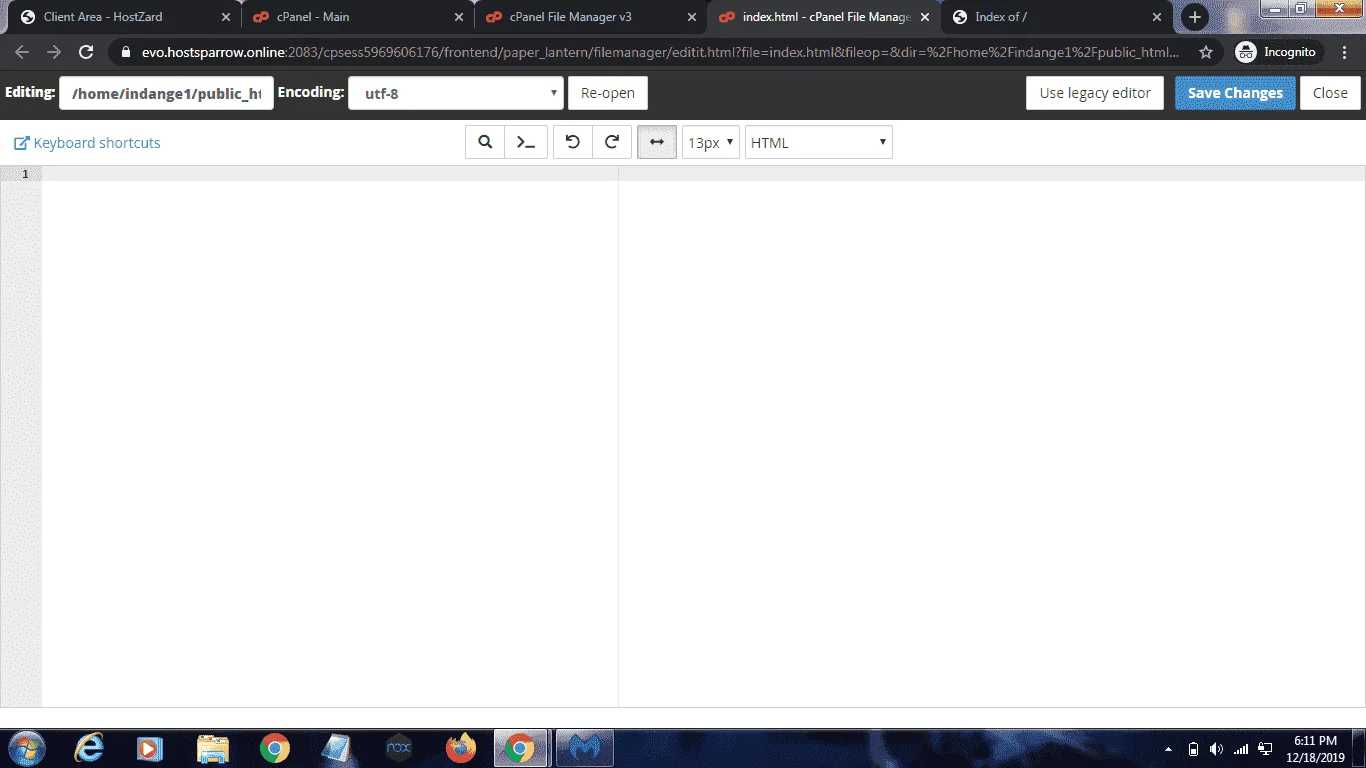The width and height of the screenshot is (1366, 768).
Task: Close the index.html editor tab
Action: click(x=924, y=17)
